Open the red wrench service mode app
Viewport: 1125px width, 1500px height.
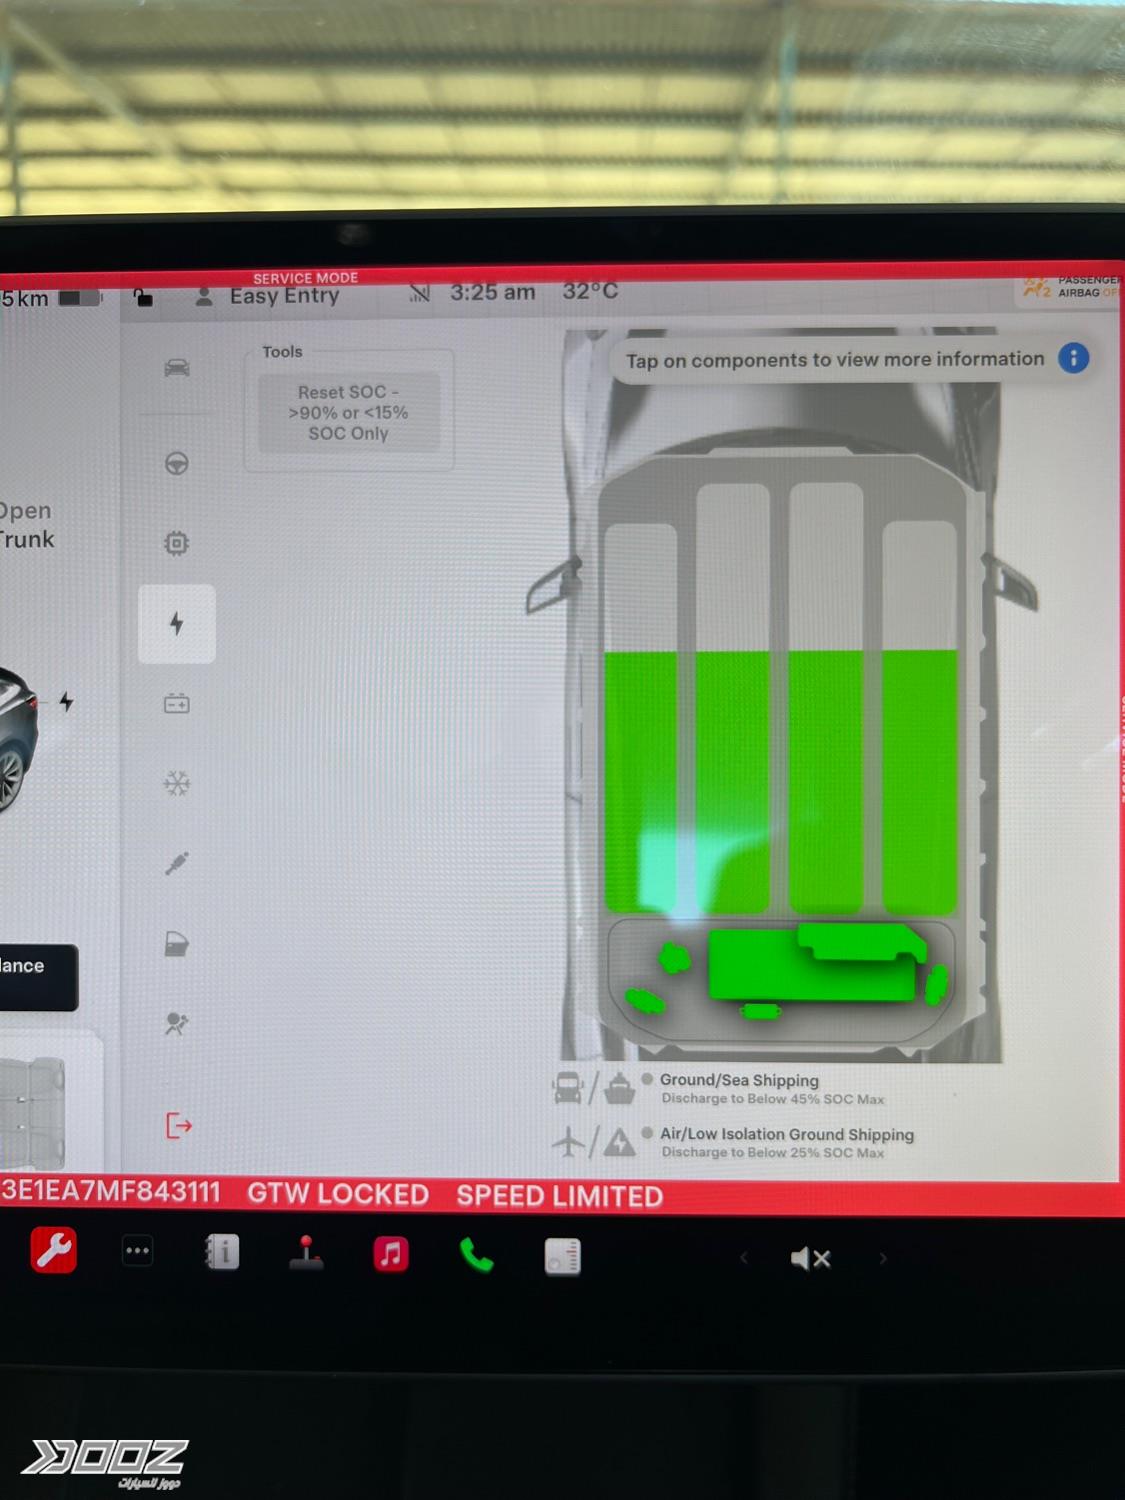[54, 1250]
